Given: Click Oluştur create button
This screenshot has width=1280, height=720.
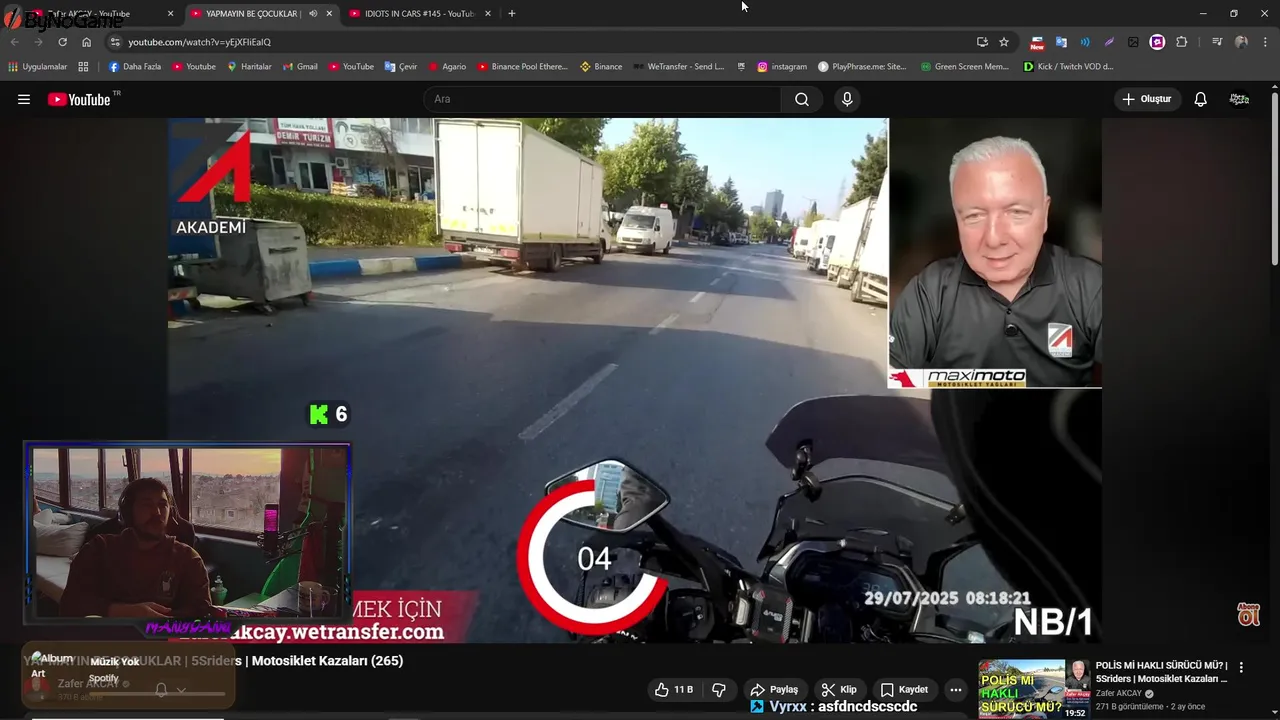Looking at the screenshot, I should [1148, 99].
